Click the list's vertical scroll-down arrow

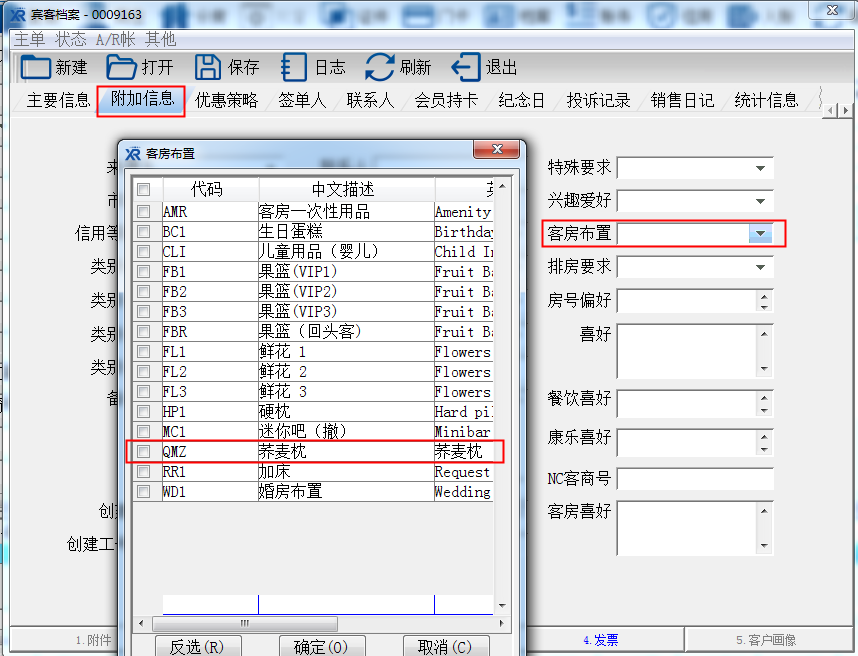pyautogui.click(x=502, y=606)
